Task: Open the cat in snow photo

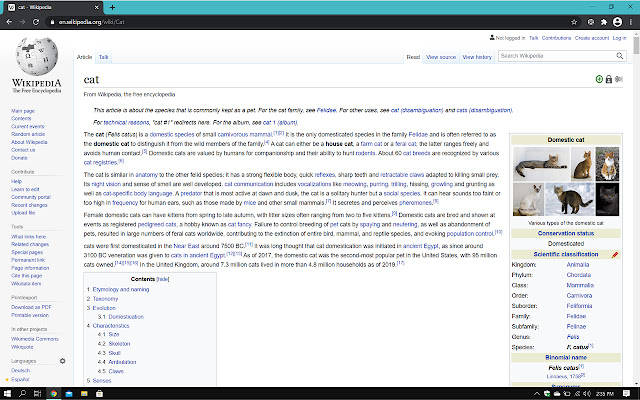Action: point(570,199)
